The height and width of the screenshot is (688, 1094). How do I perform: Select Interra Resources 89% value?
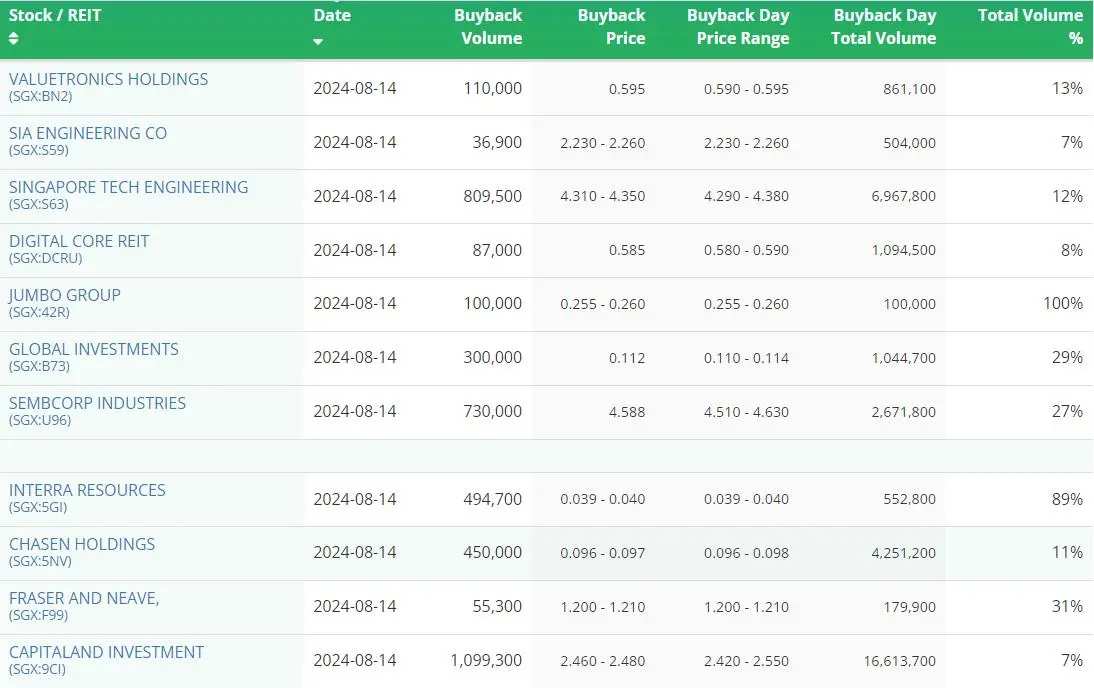(x=1067, y=499)
